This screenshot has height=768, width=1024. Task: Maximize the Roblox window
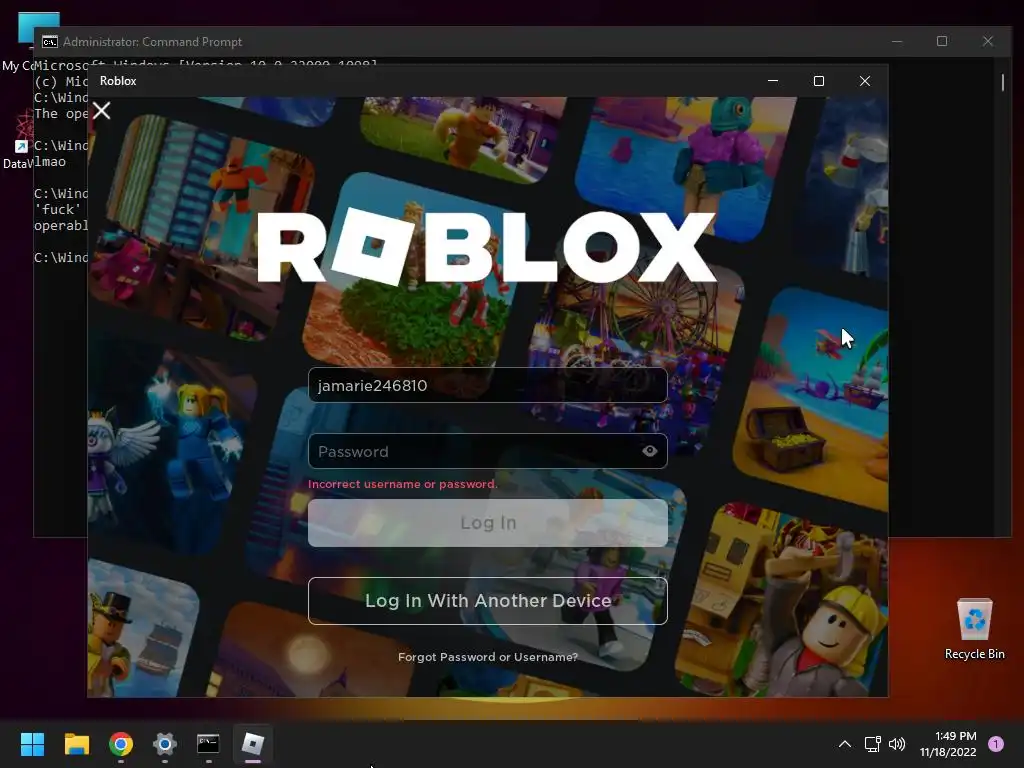[819, 81]
